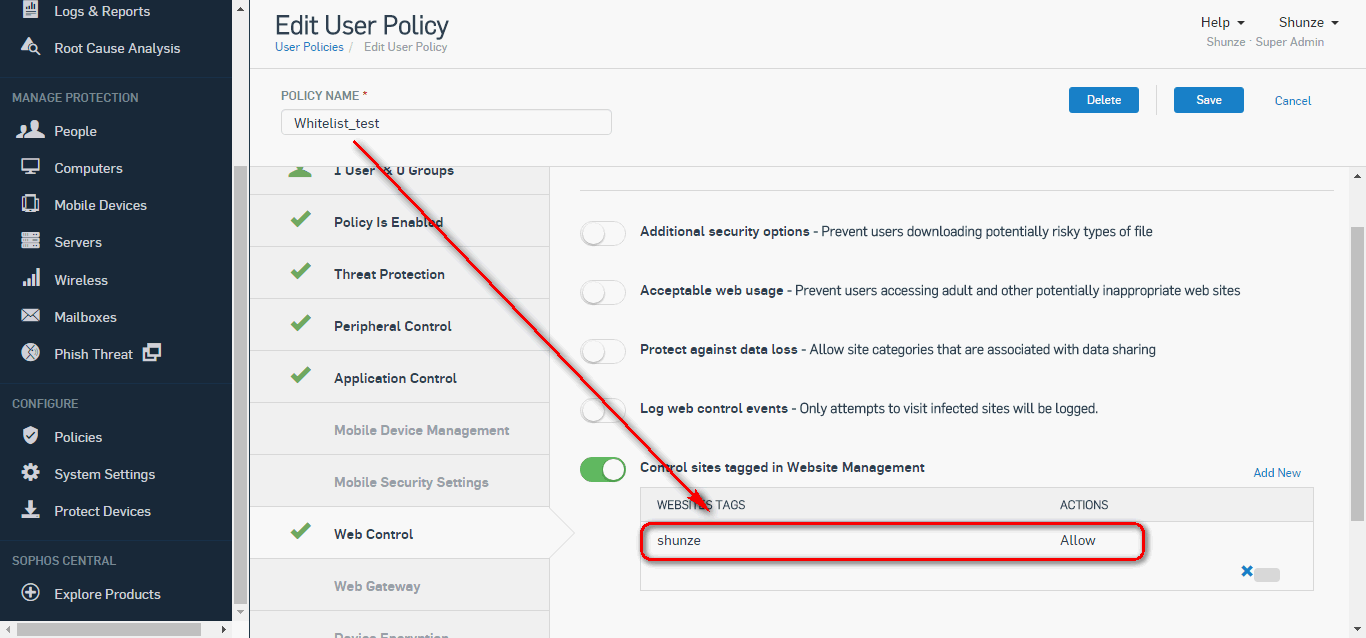The height and width of the screenshot is (638, 1366).
Task: Click the WEBSITES TAGS column header
Action: [x=701, y=505]
